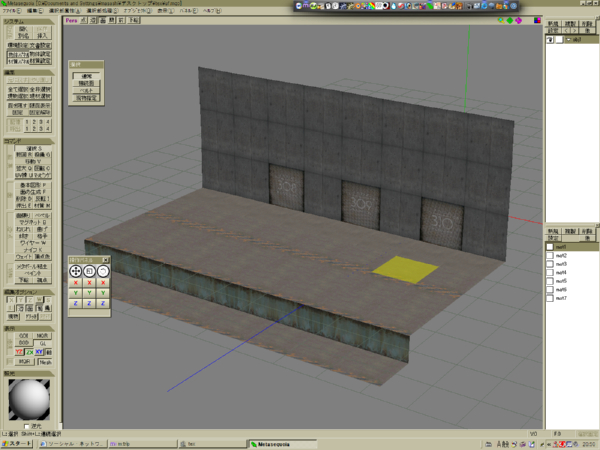The image size is (600, 450).
Task: Click the lighting sphere preview
Action: [29, 398]
